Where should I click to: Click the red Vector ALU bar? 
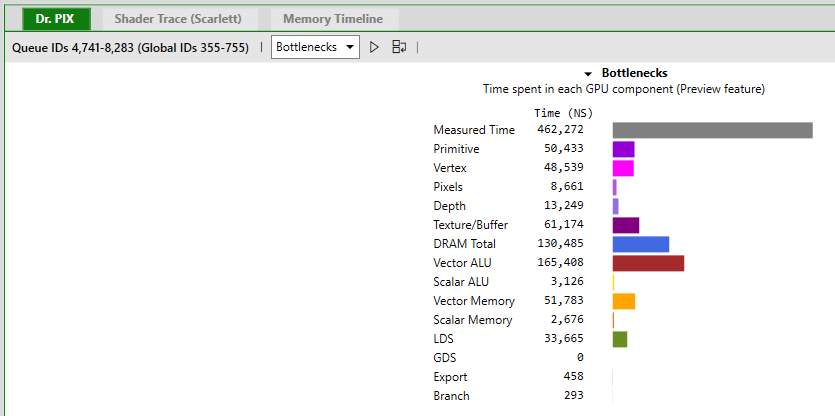point(648,263)
